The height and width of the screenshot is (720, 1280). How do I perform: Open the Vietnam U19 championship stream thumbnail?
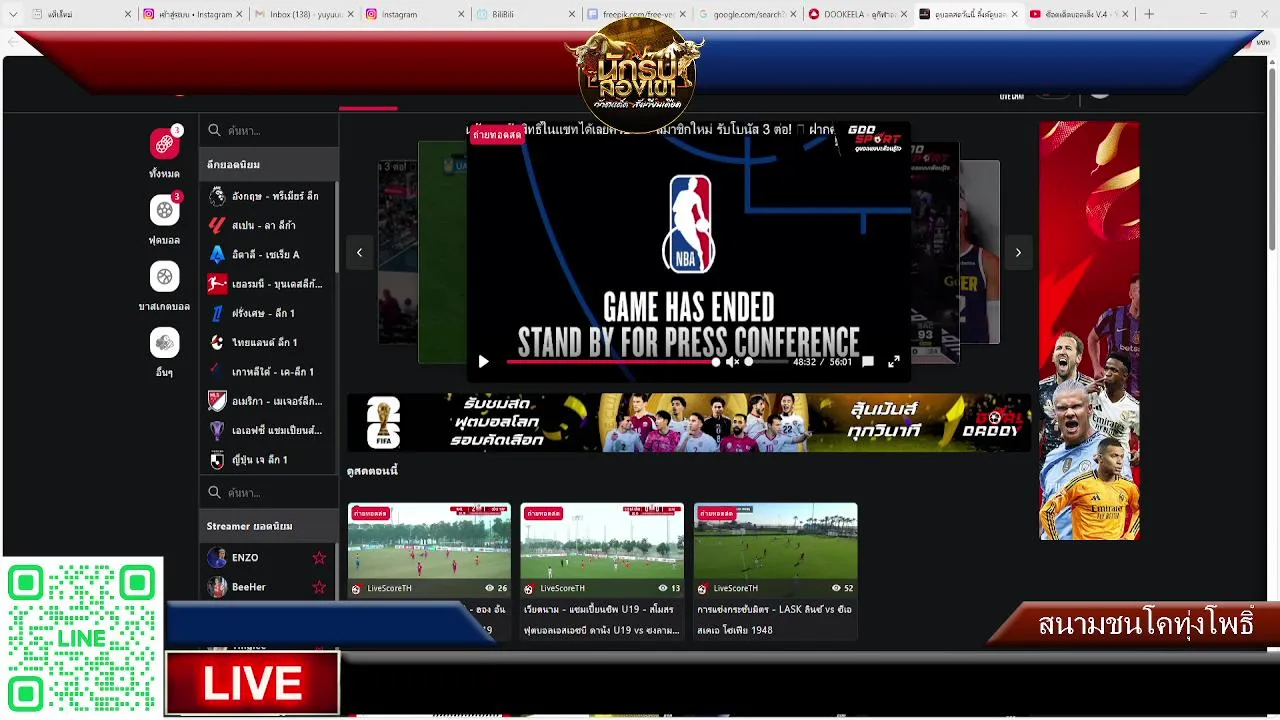[x=602, y=541]
